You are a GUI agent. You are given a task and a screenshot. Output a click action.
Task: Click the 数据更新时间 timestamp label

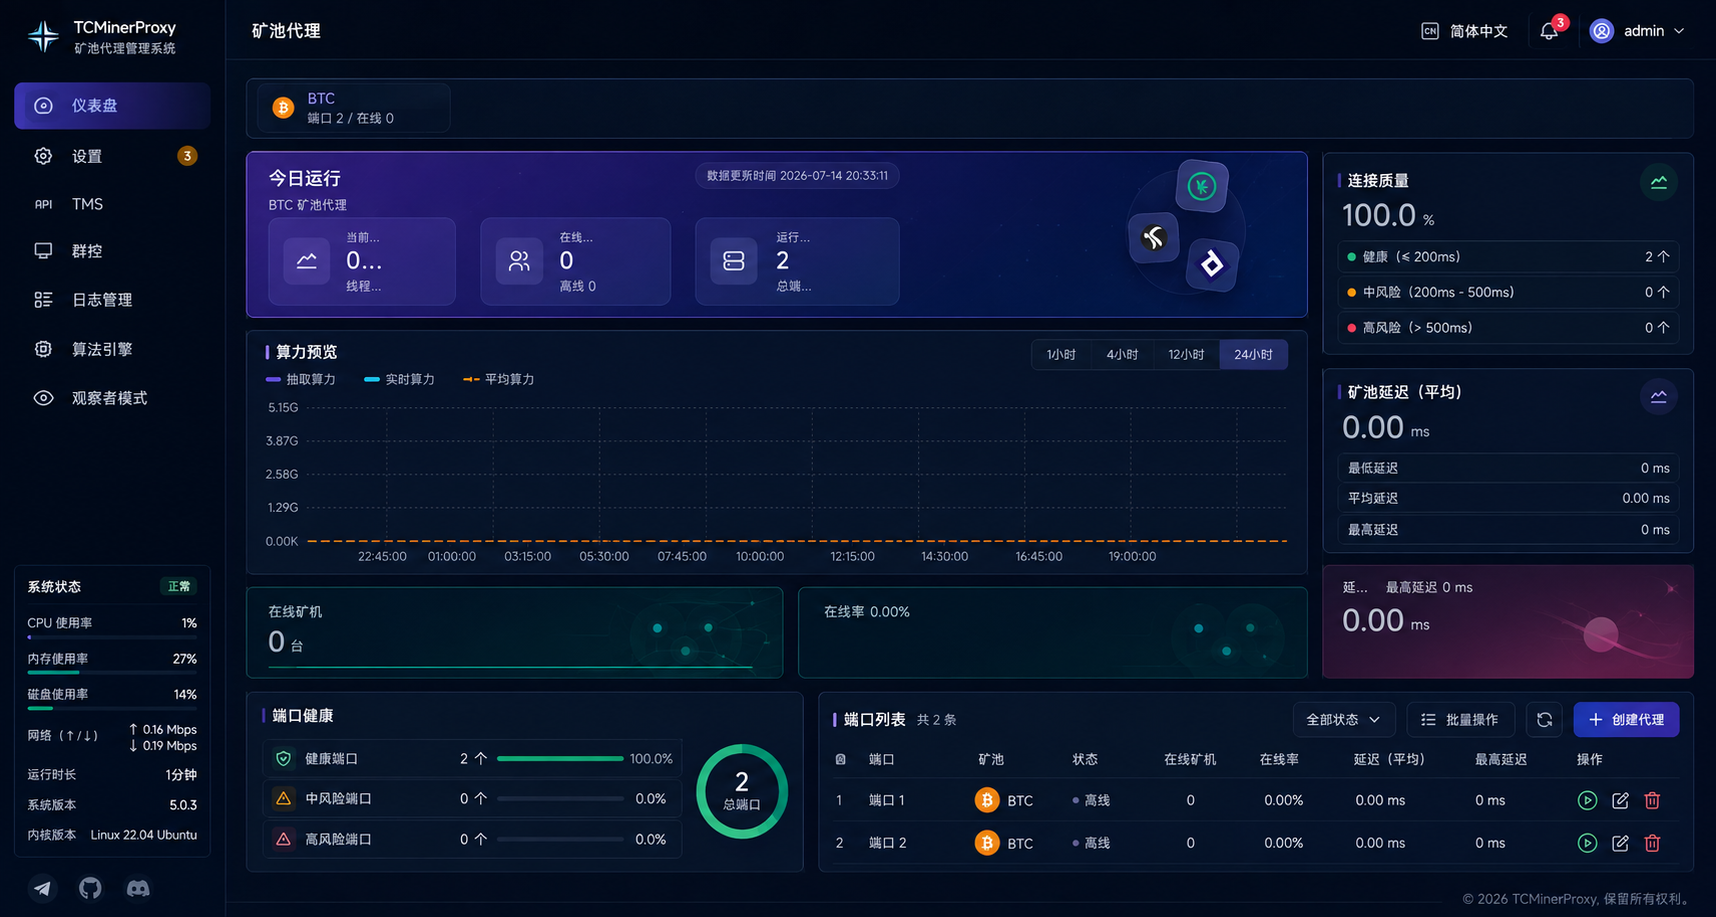tap(797, 176)
